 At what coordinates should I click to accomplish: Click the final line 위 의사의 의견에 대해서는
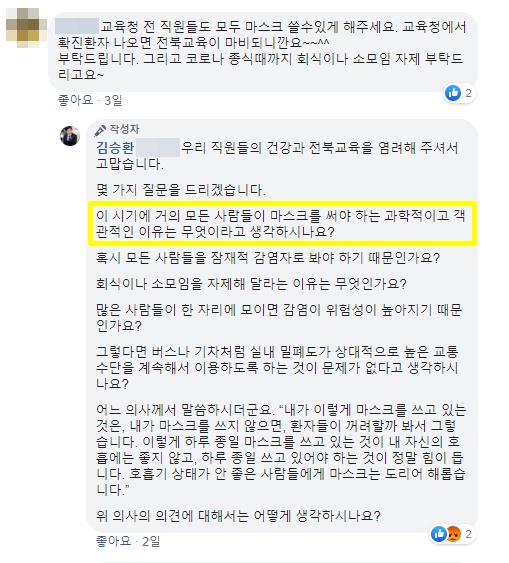pyautogui.click(x=238, y=516)
